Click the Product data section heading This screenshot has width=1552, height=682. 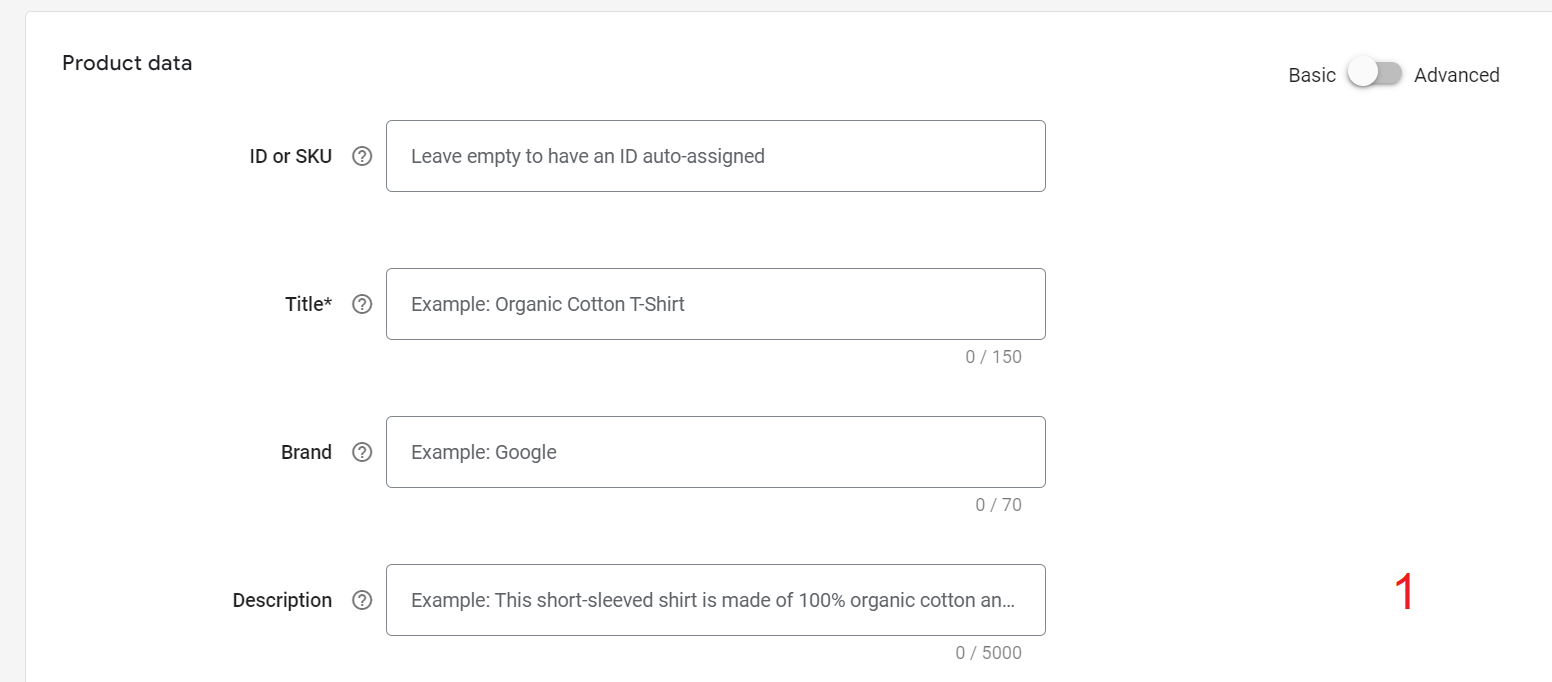pyautogui.click(x=127, y=63)
